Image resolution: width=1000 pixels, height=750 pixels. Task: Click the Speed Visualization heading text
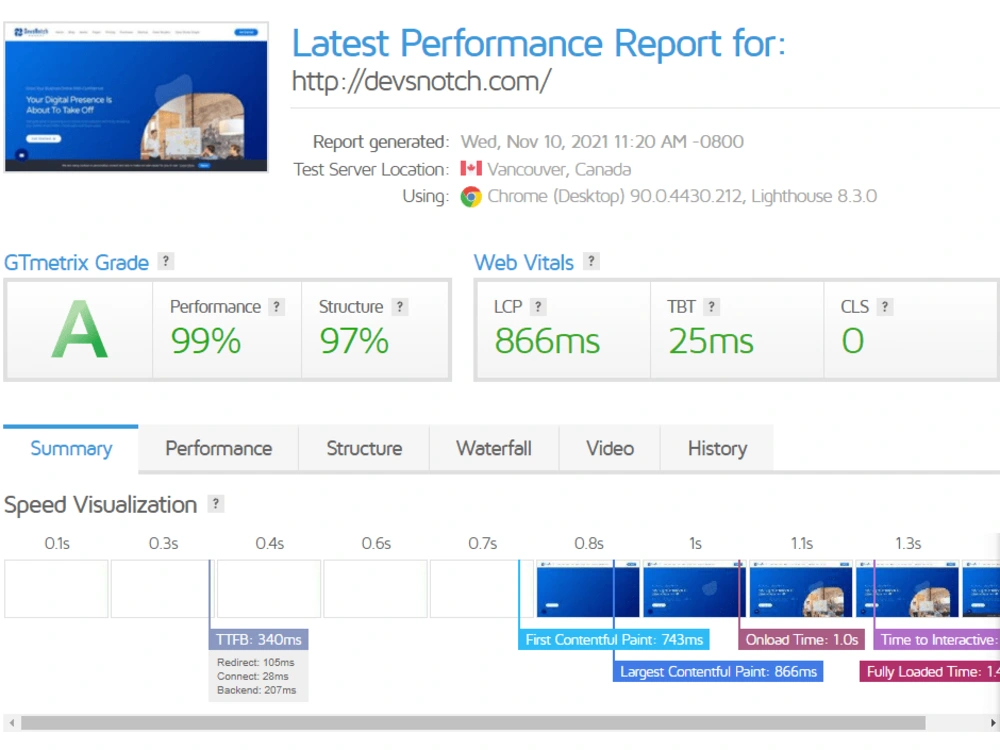100,504
